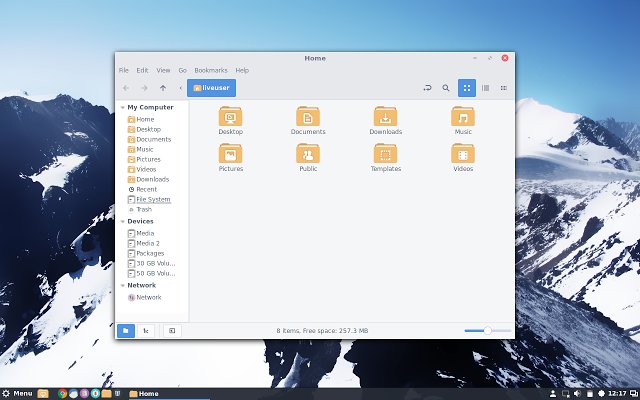Viewport: 640px width, 400px height.
Task: Open the View menu
Action: coord(163,70)
